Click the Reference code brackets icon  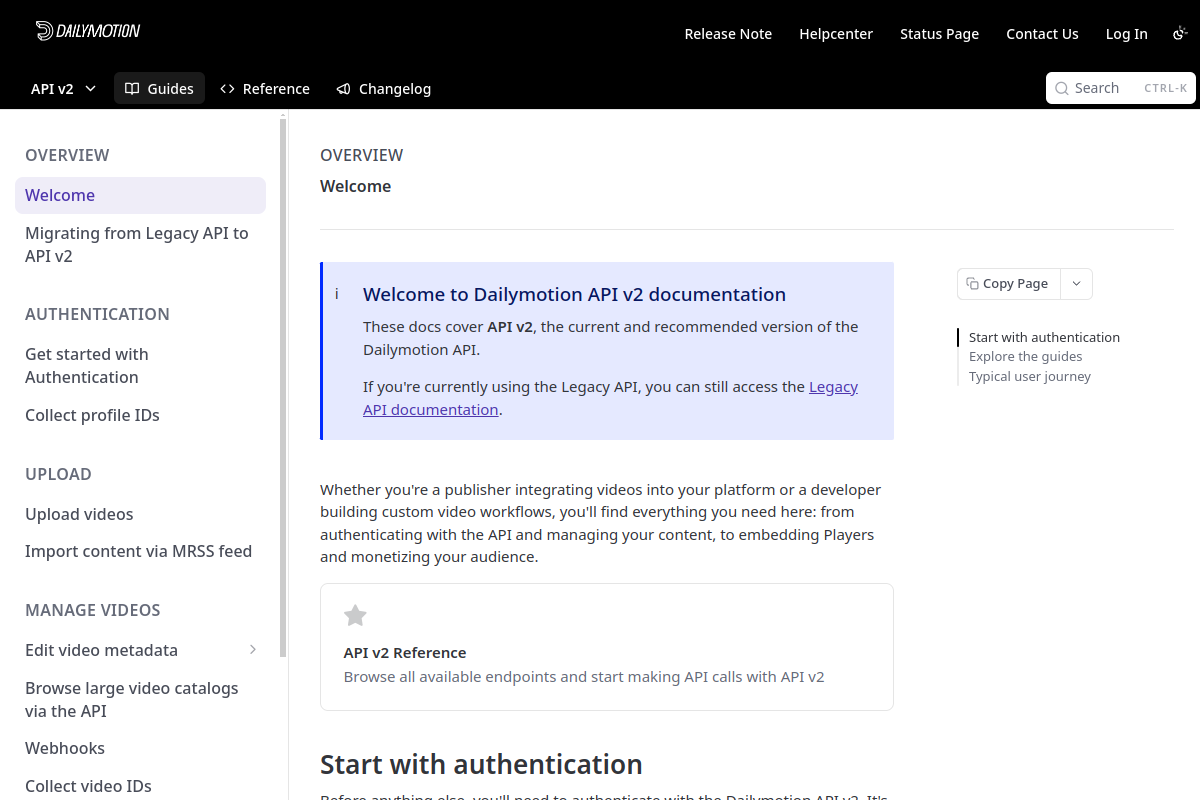click(227, 89)
